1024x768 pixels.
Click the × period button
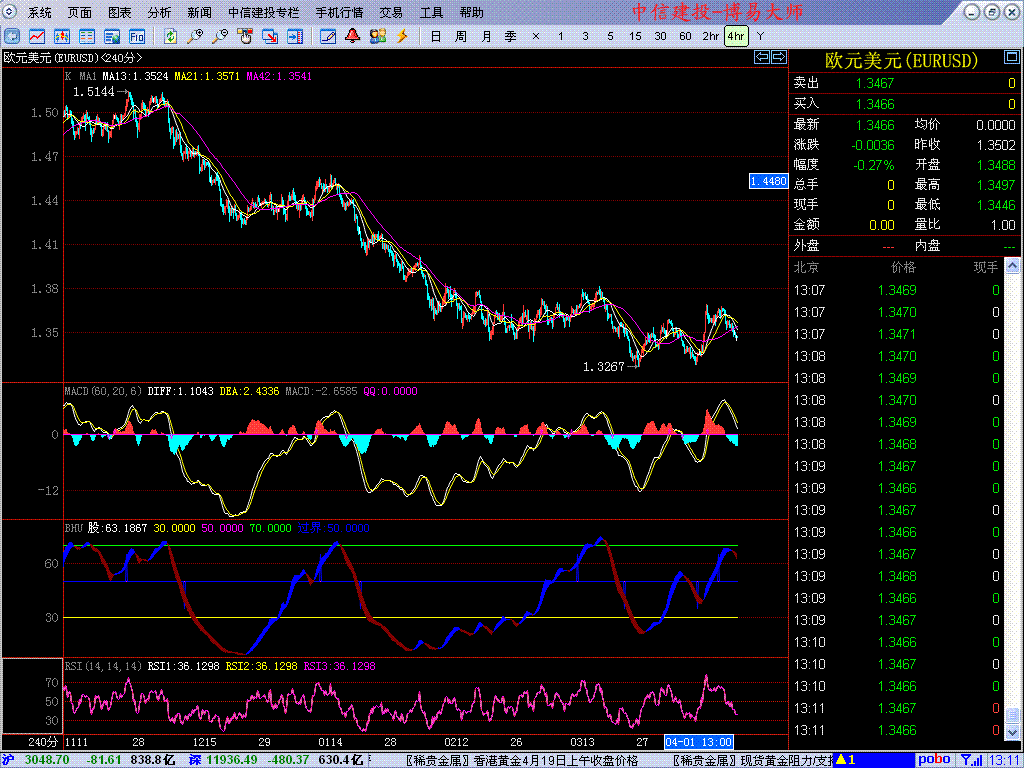tap(536, 37)
